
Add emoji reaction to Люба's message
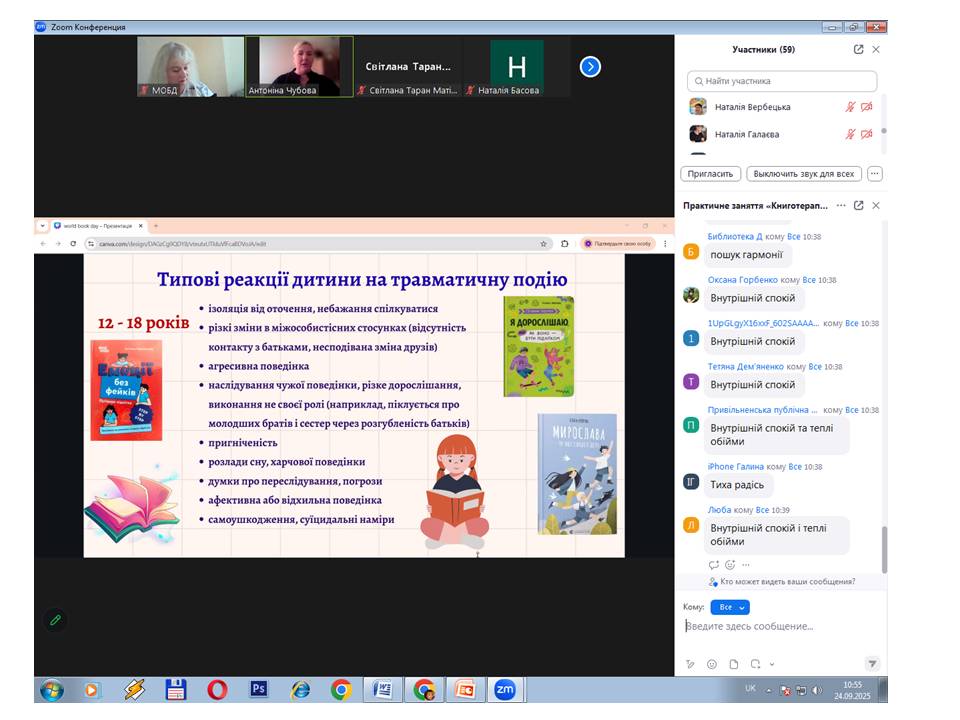point(729,565)
